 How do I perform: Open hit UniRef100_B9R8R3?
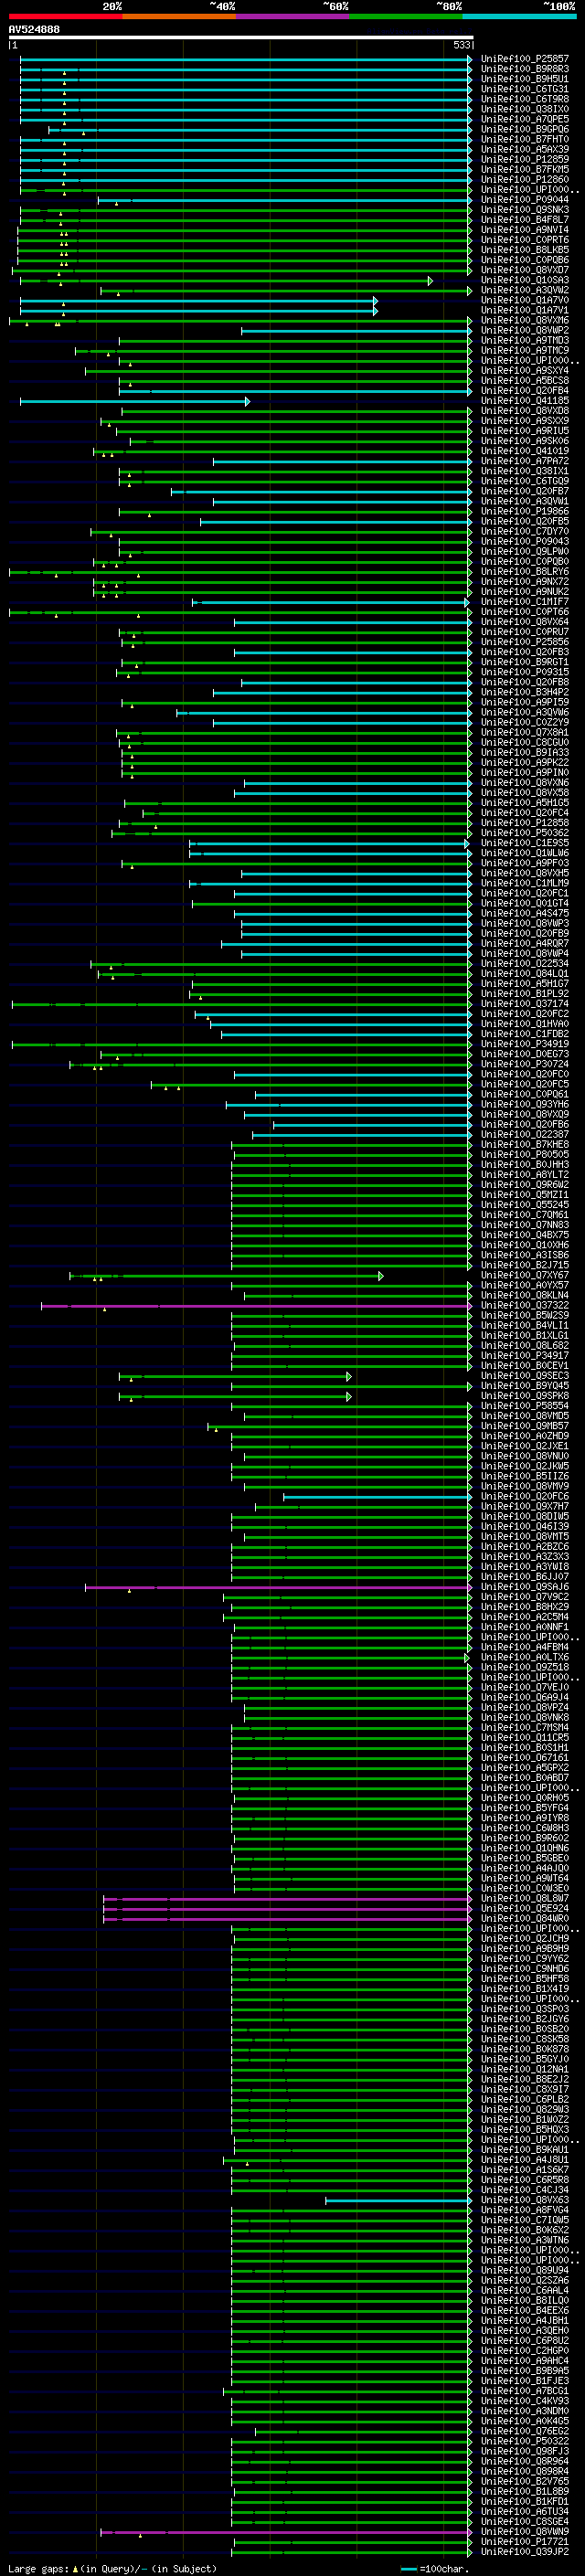pos(525,69)
